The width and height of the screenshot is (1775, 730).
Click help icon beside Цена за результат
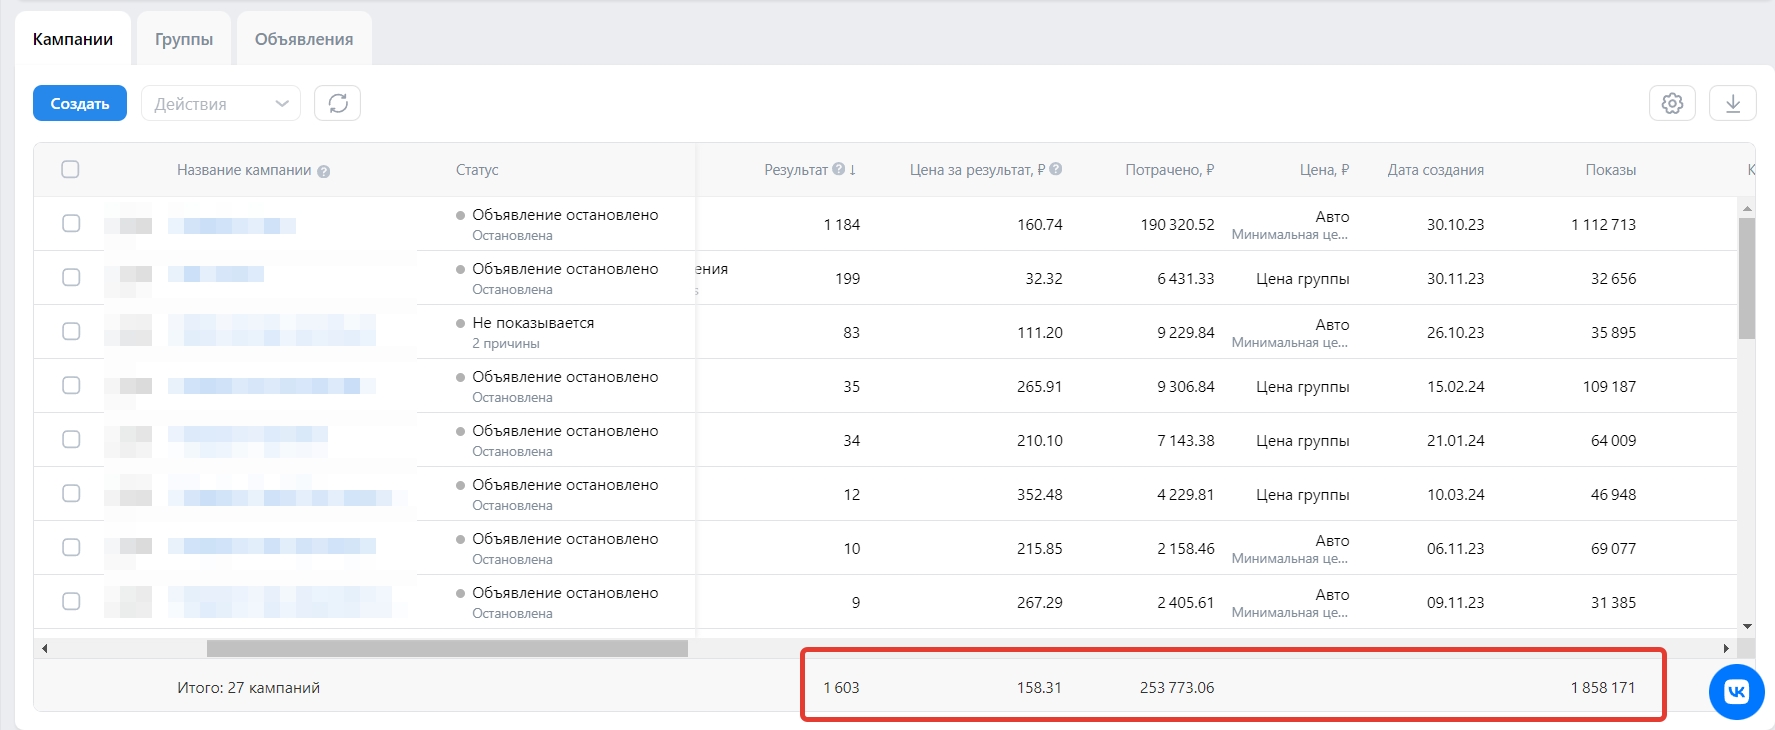(x=1056, y=169)
